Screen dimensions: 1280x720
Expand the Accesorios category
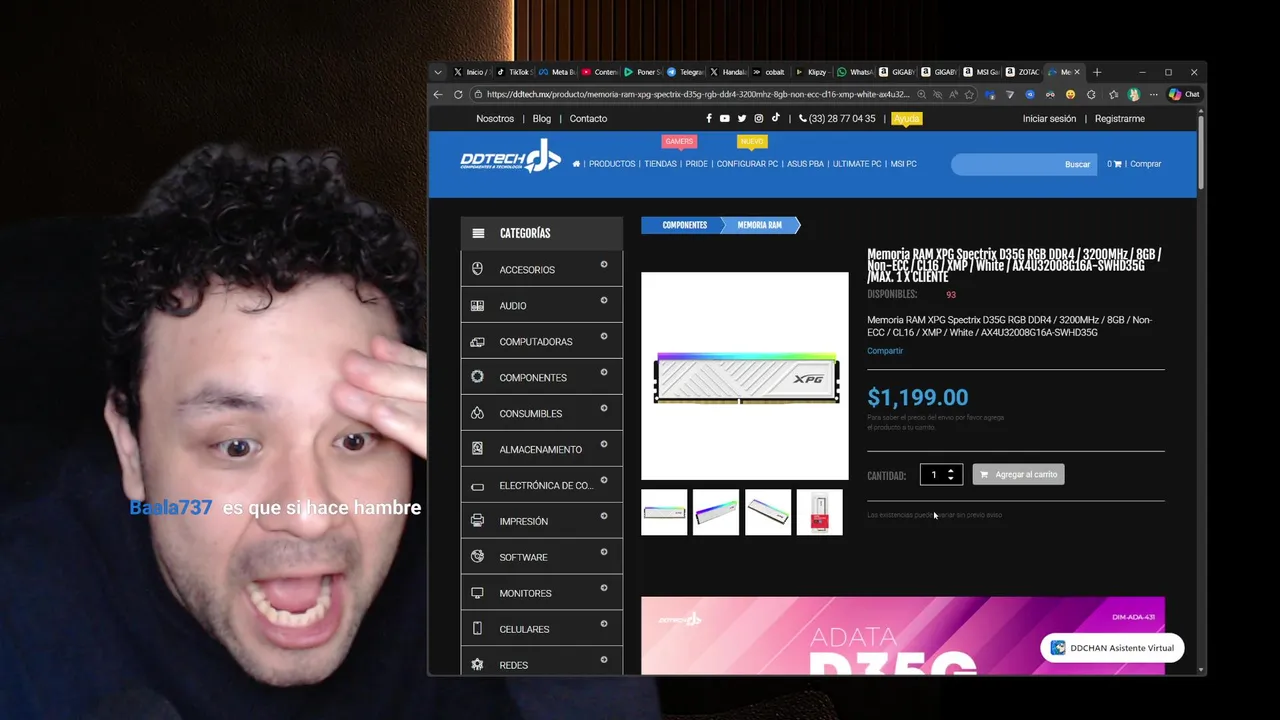pos(604,265)
